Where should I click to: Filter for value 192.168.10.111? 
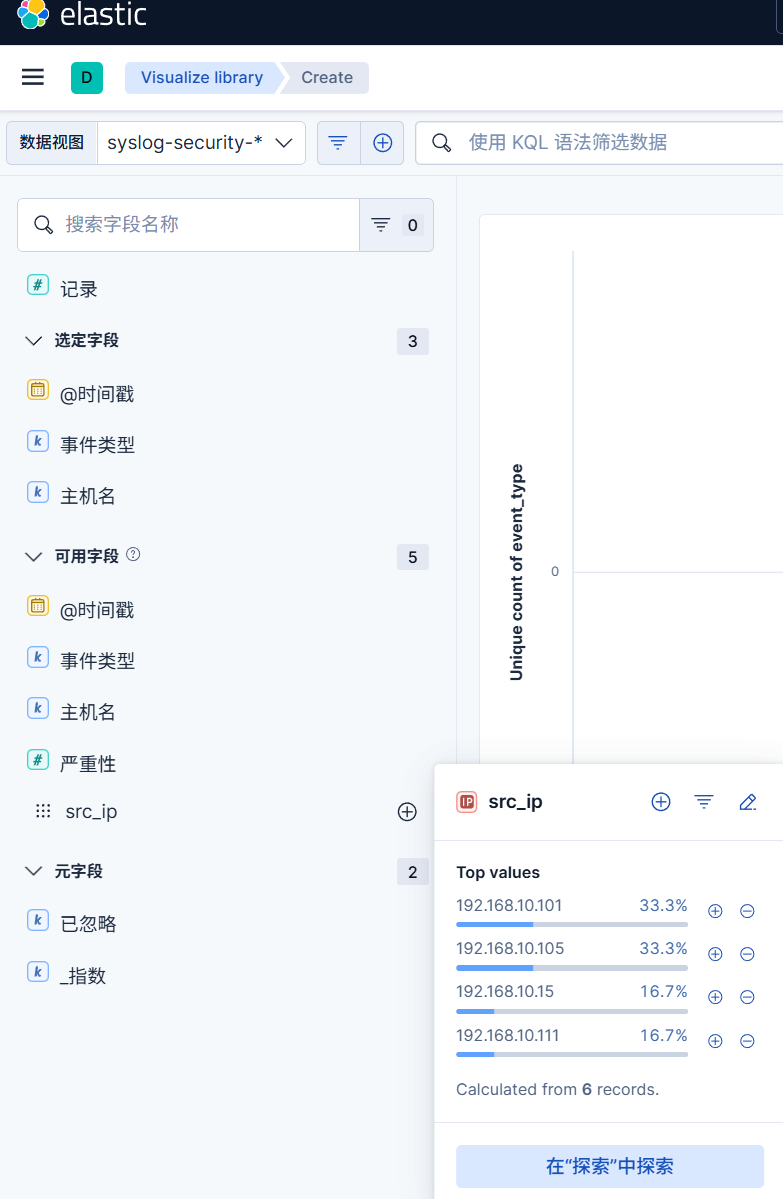coord(715,1041)
